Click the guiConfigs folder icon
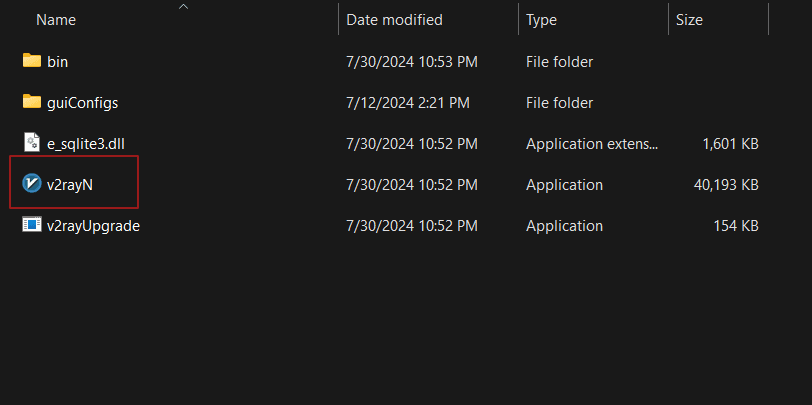 point(31,102)
